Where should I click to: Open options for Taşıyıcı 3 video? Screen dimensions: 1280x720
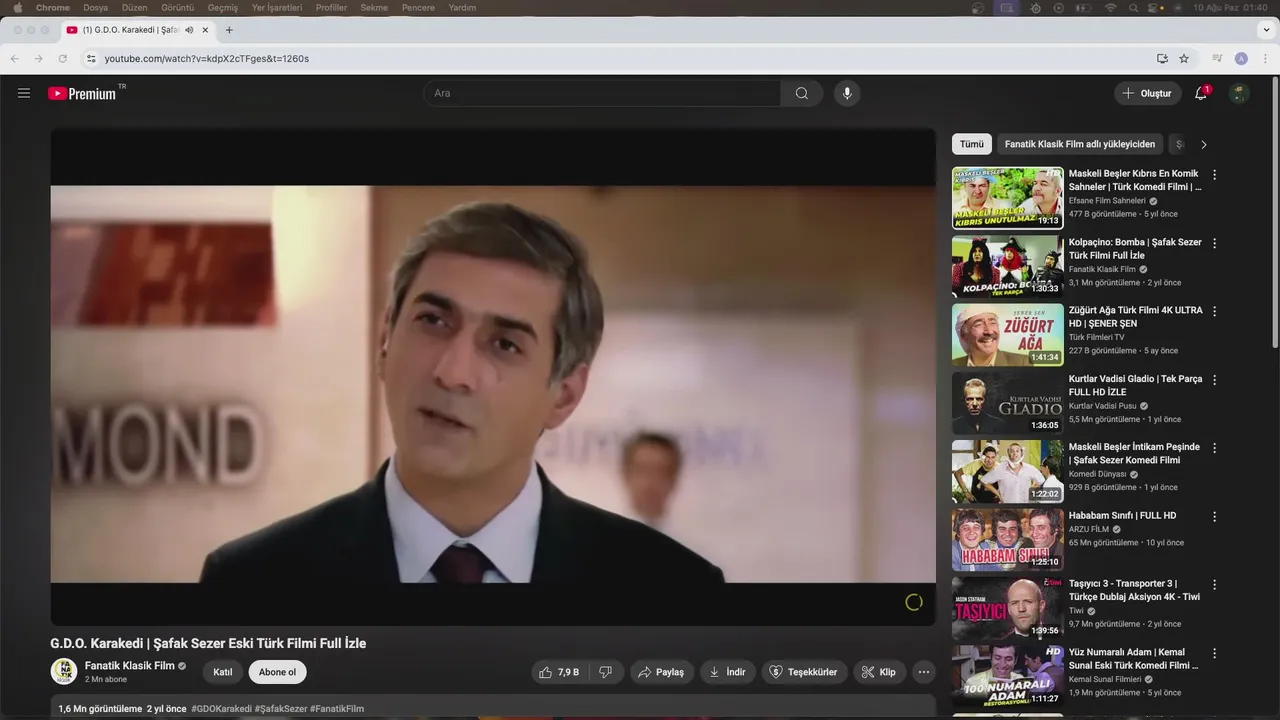[1214, 584]
